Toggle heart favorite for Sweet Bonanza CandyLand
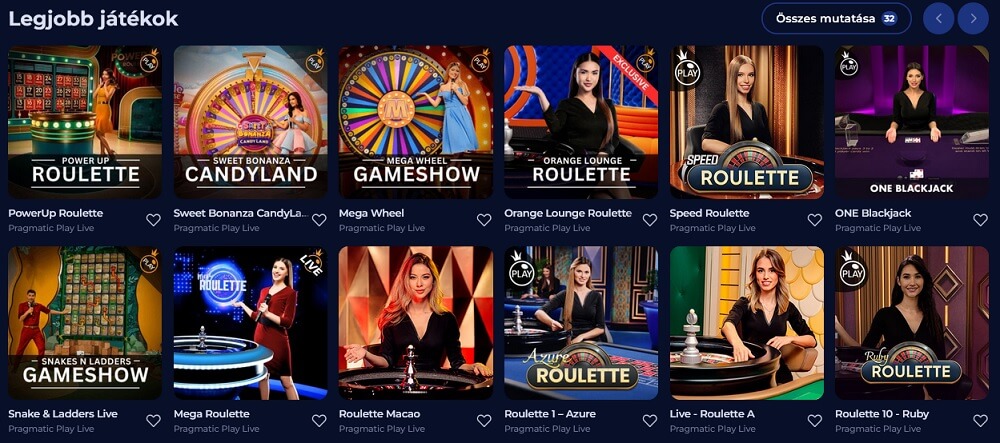This screenshot has width=1000, height=443. click(x=319, y=220)
